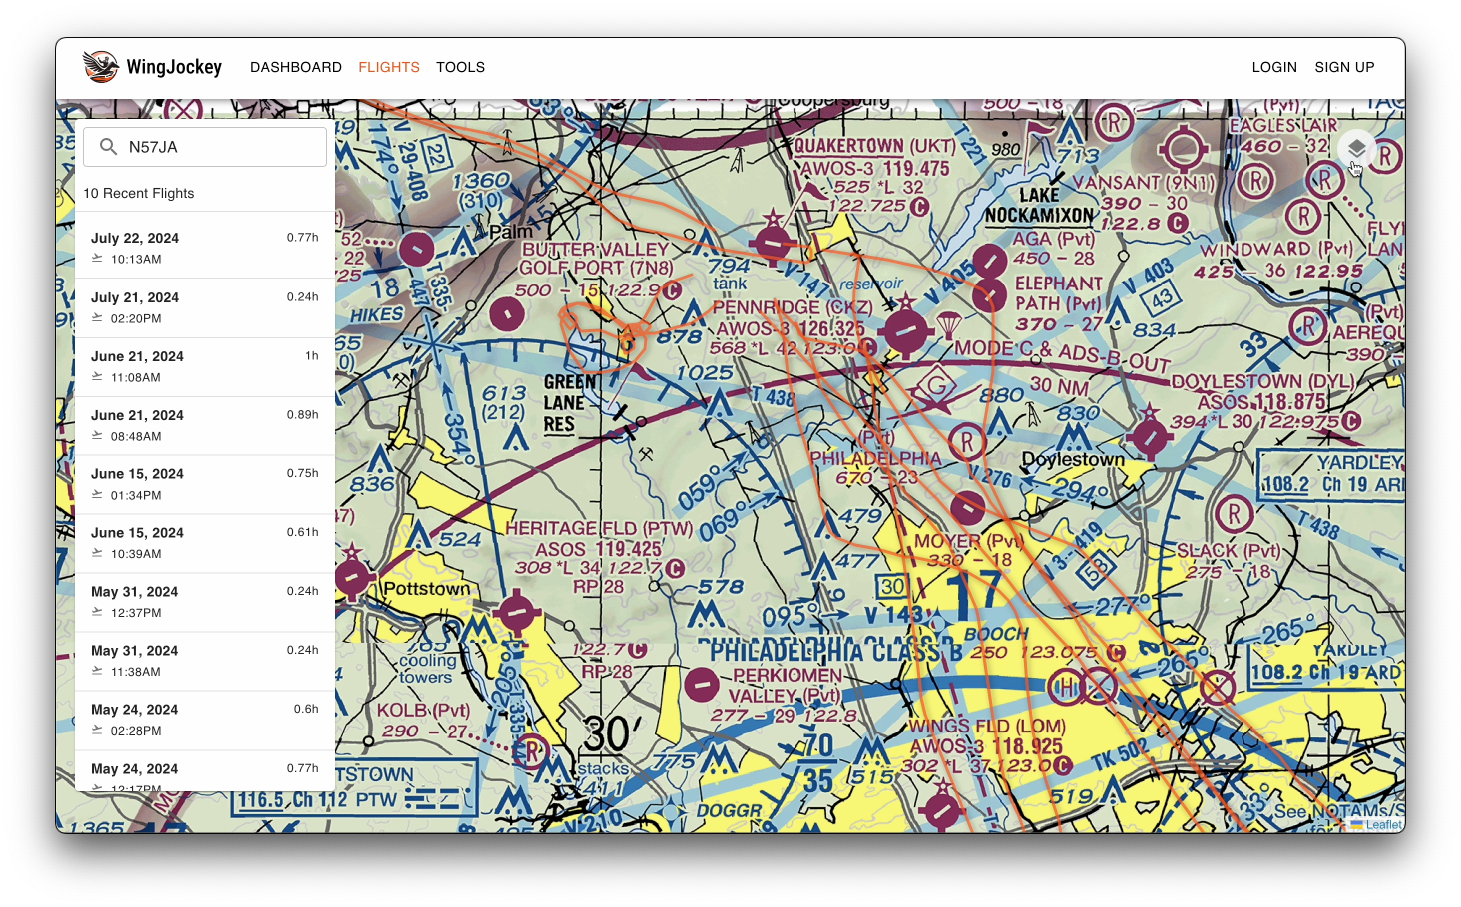The image size is (1461, 907).
Task: Open the June 15, 2024 10:39AM flight
Action: tap(205, 544)
